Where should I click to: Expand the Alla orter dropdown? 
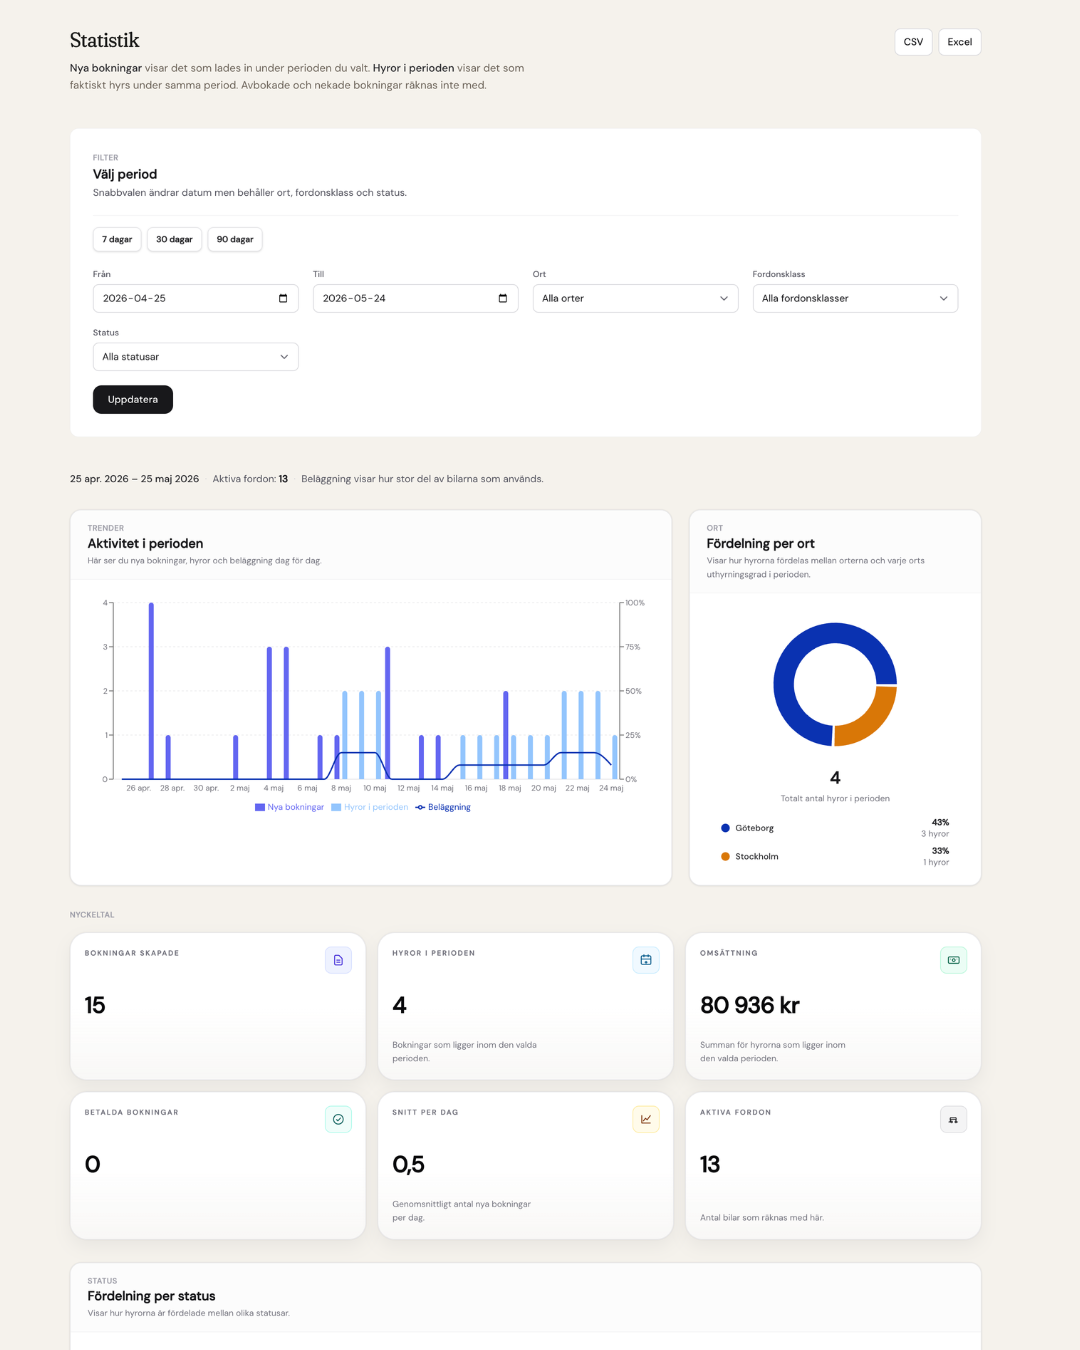coord(636,298)
